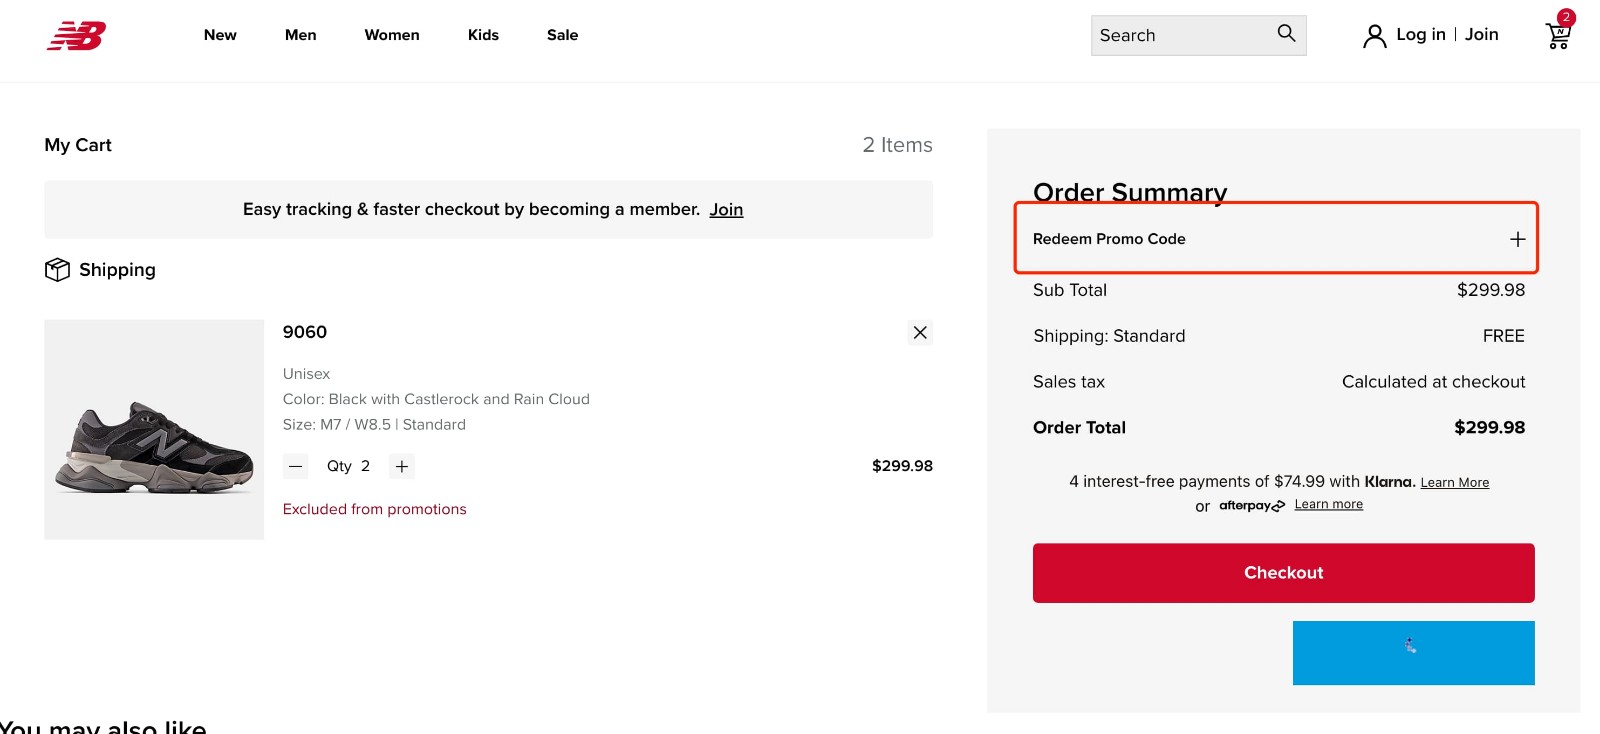Viewport: 1600px width, 734px height.
Task: Open the Sale navigation menu
Action: click(562, 35)
